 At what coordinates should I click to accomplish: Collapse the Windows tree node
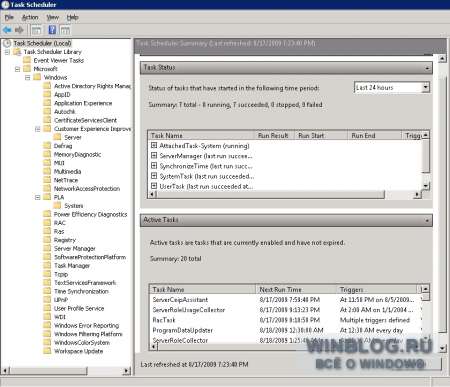[28, 78]
